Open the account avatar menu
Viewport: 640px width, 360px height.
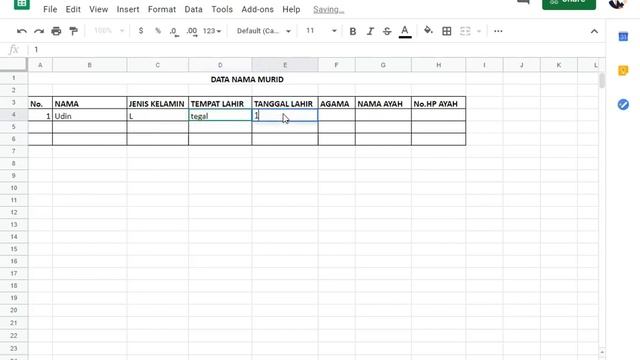coord(617,3)
